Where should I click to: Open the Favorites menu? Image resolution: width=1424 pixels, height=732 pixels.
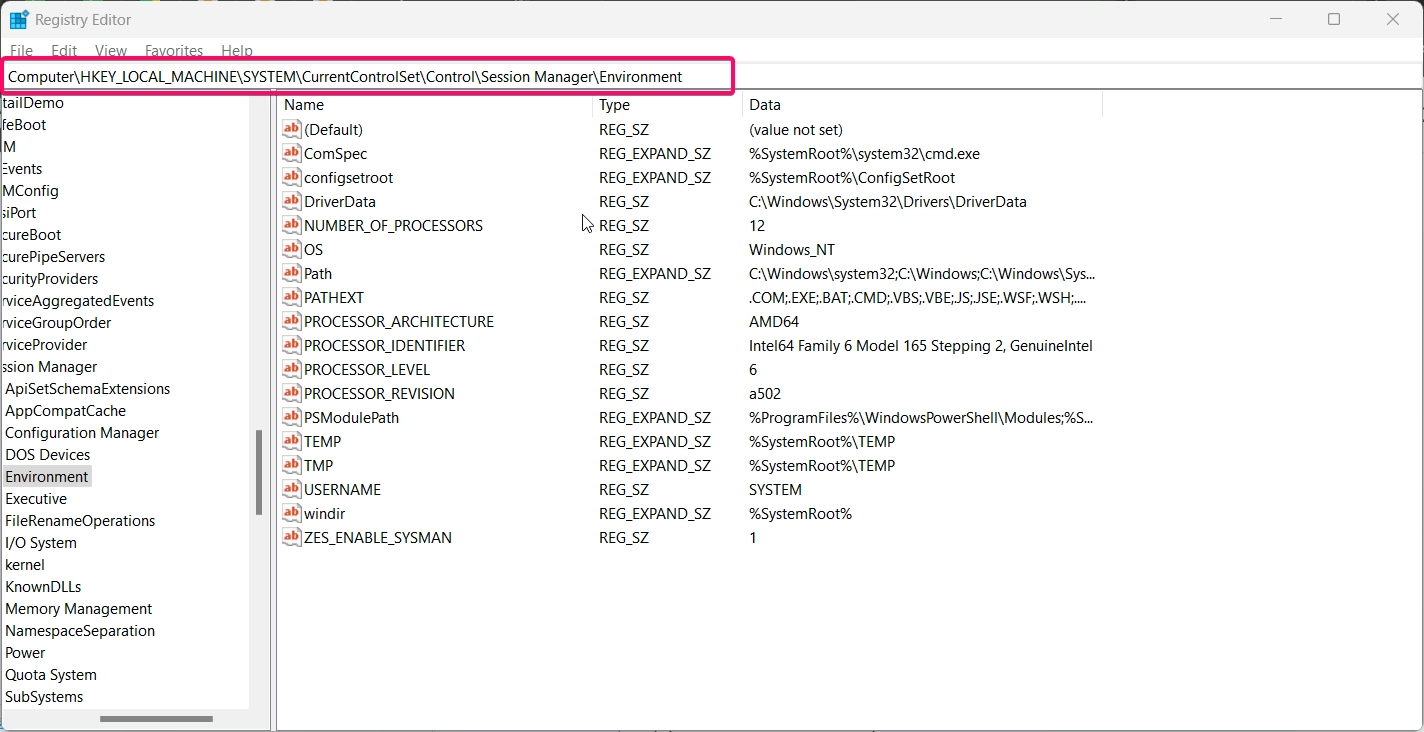174,50
